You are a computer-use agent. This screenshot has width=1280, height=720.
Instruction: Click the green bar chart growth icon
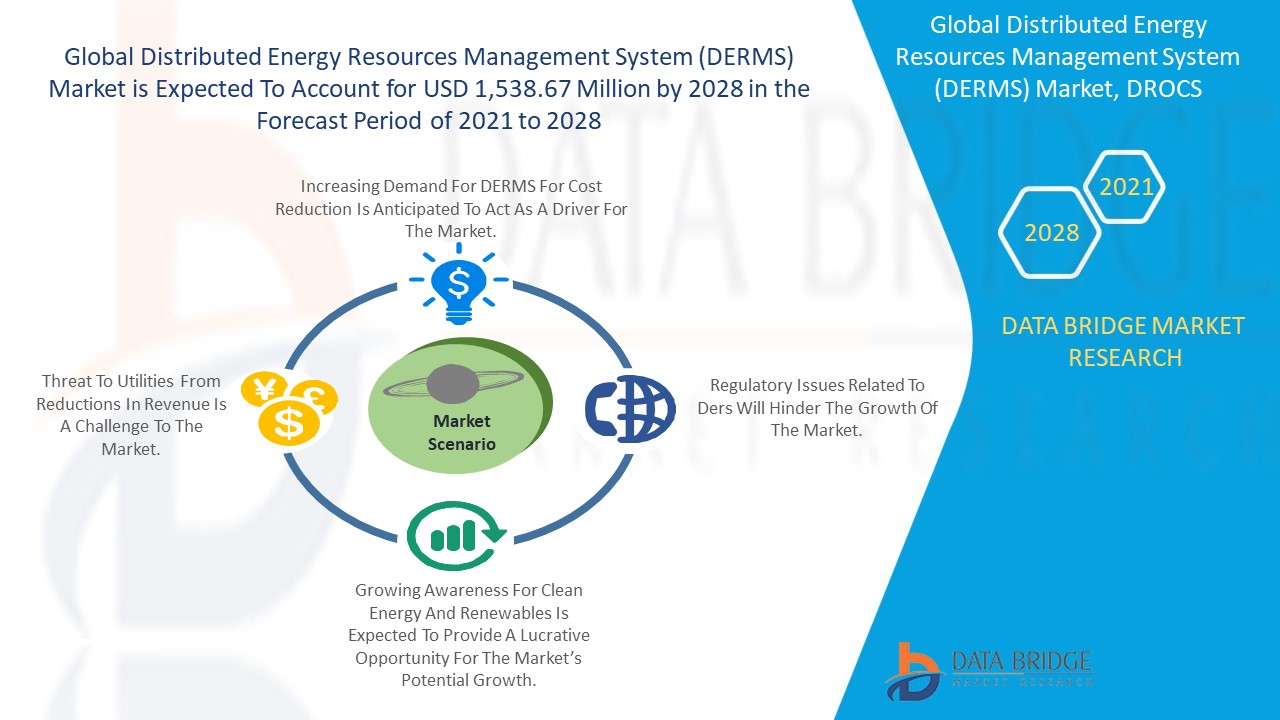(x=456, y=535)
